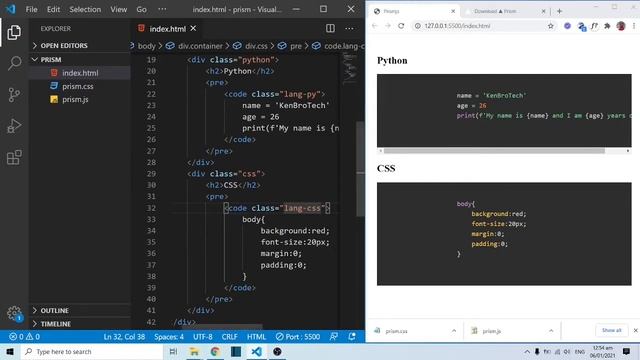
Task: Open the Explorer view in activity bar
Action: (14, 32)
